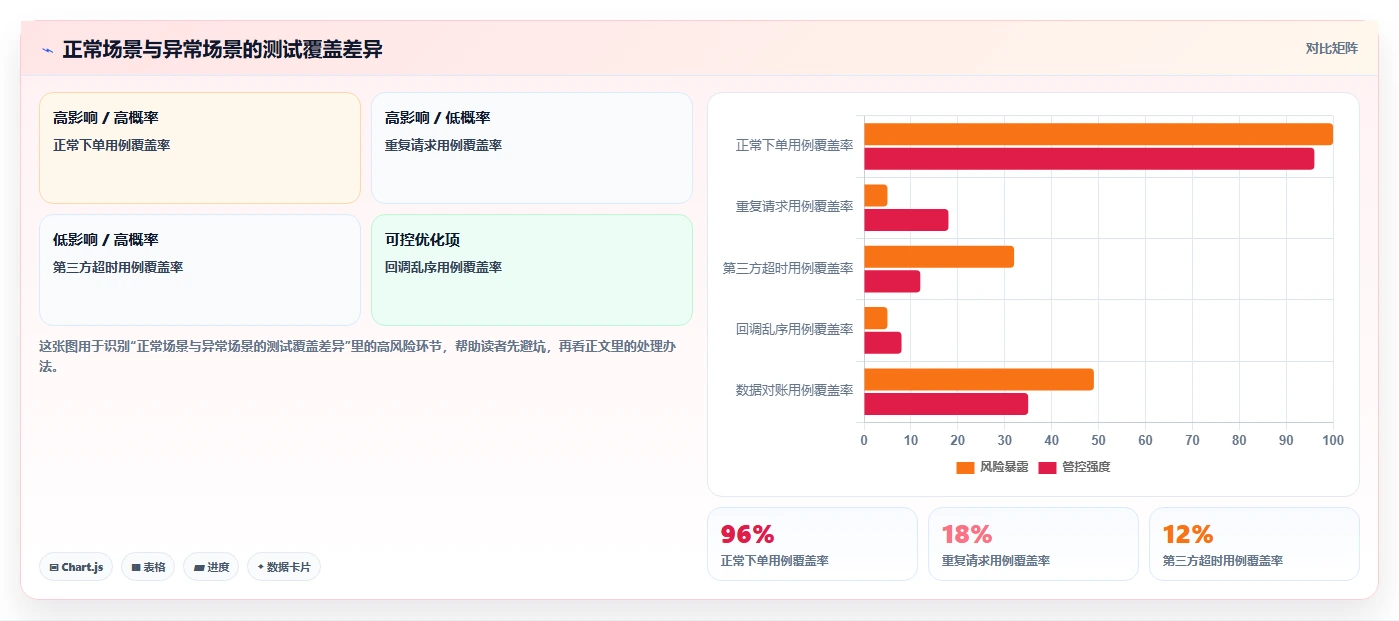Click orange bar for 第三方超时用例覆盖率
This screenshot has width=1399, height=621.
coord(939,257)
